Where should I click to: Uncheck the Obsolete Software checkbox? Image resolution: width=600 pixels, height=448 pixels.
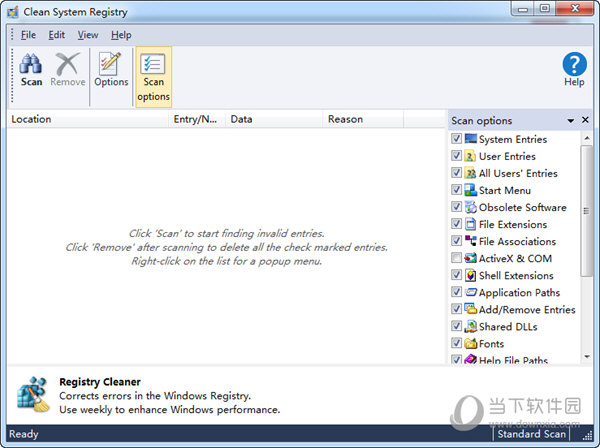point(456,207)
